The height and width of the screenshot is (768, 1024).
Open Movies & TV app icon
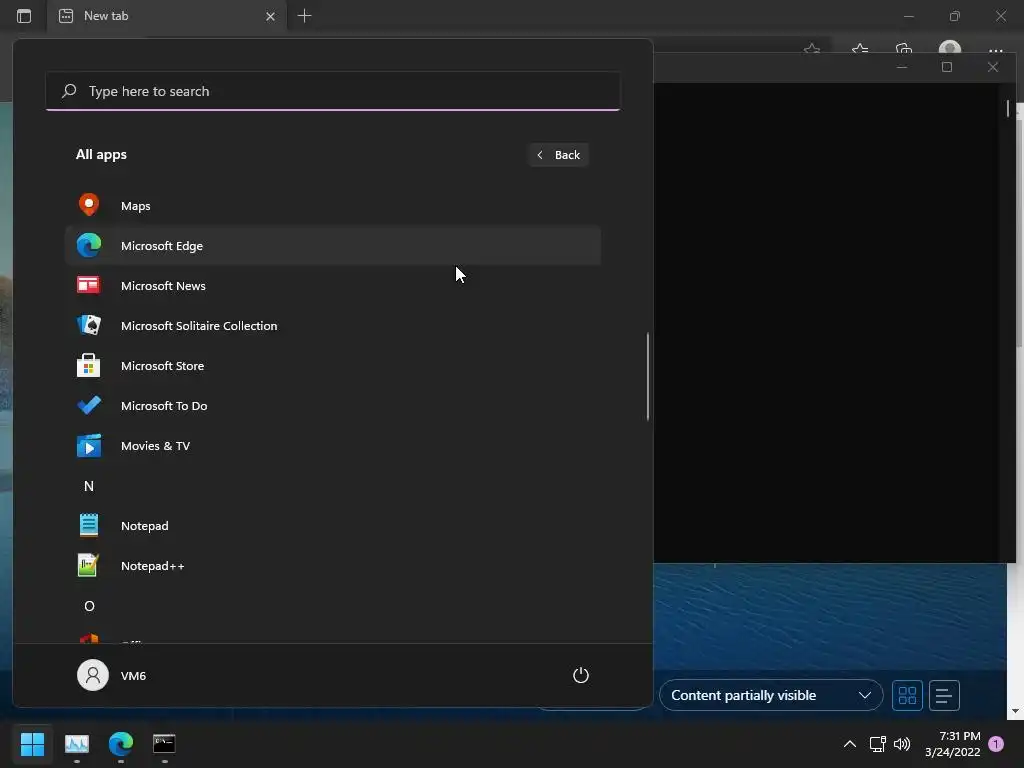(89, 446)
